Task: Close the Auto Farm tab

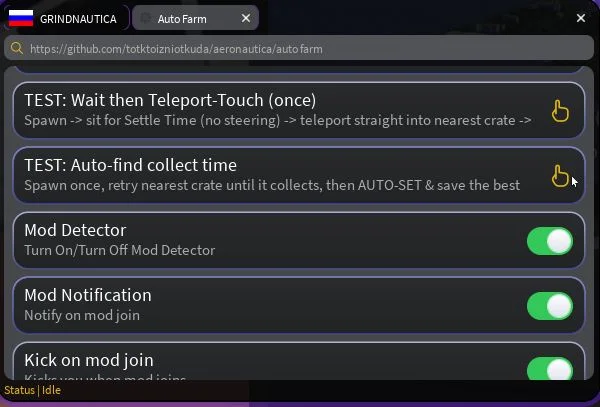Action: tap(246, 18)
